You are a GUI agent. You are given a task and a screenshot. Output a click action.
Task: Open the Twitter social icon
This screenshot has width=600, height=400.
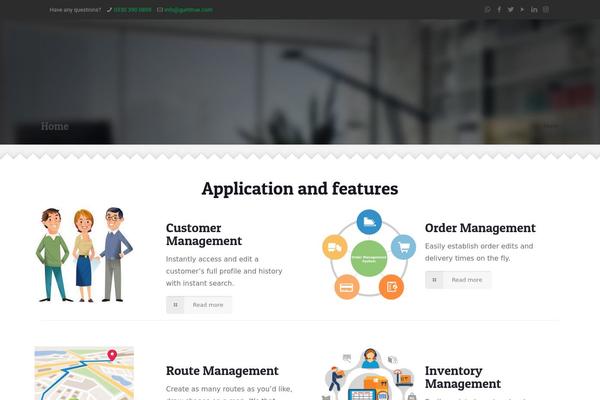[510, 10]
